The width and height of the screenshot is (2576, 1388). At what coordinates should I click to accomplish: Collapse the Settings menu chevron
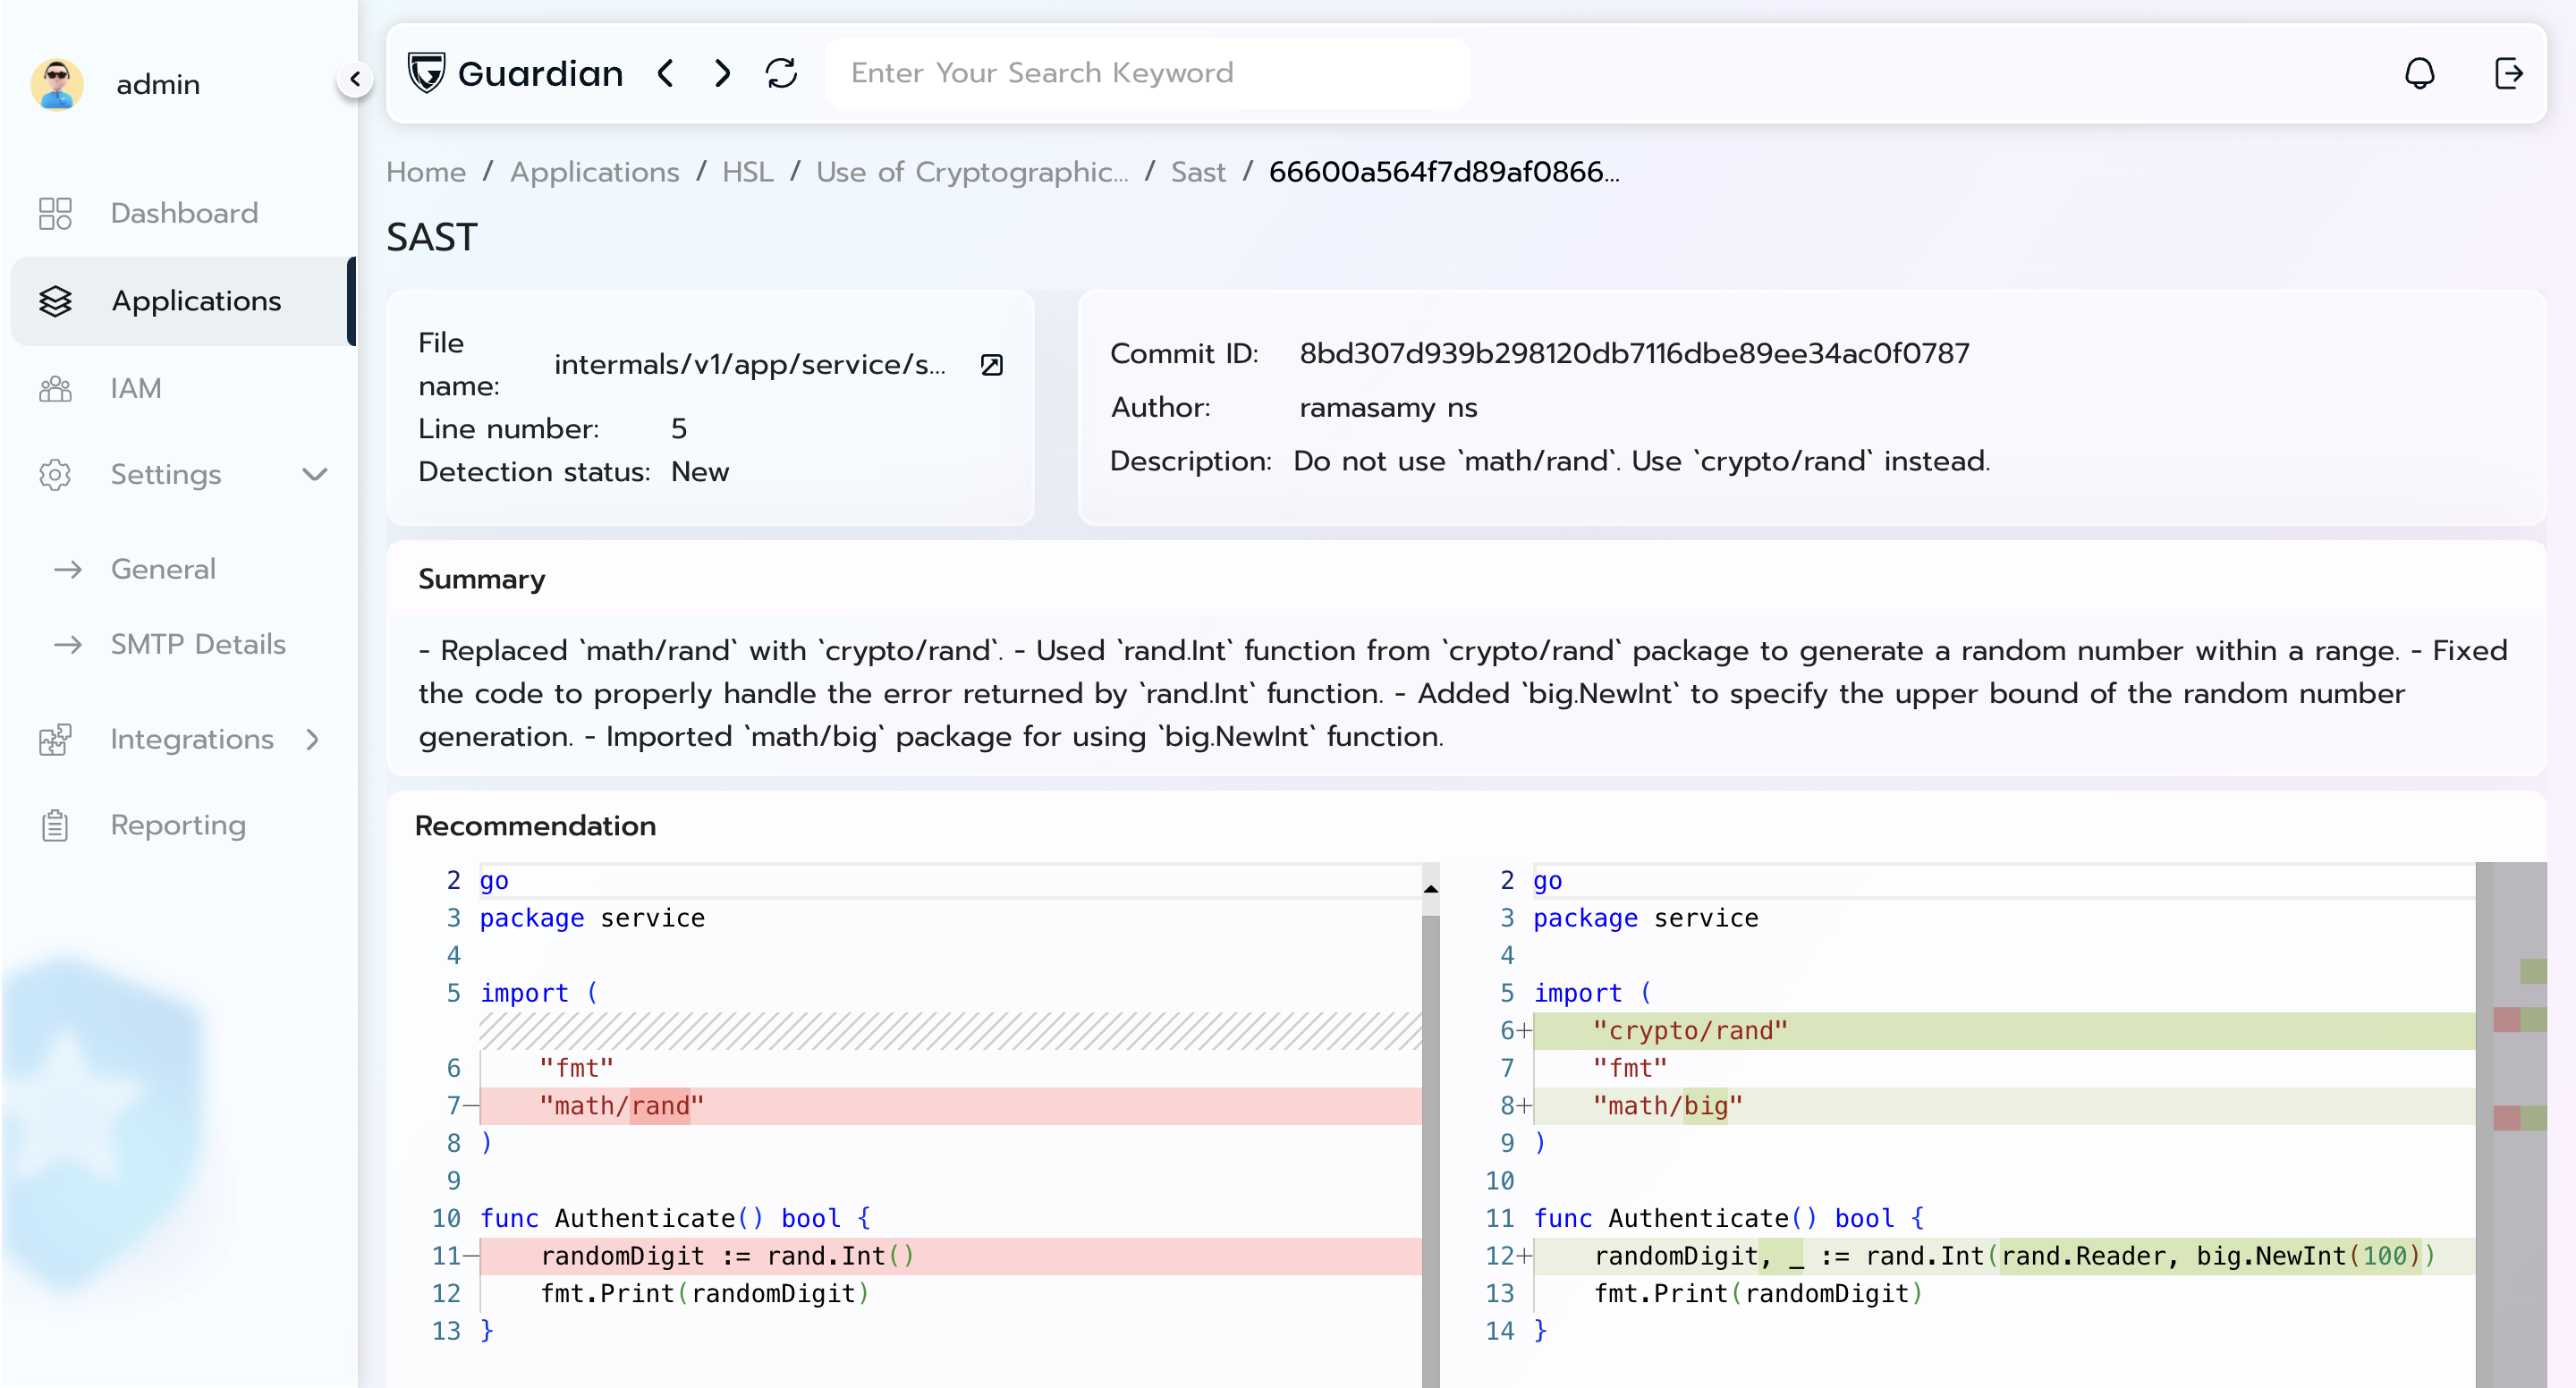[x=315, y=475]
